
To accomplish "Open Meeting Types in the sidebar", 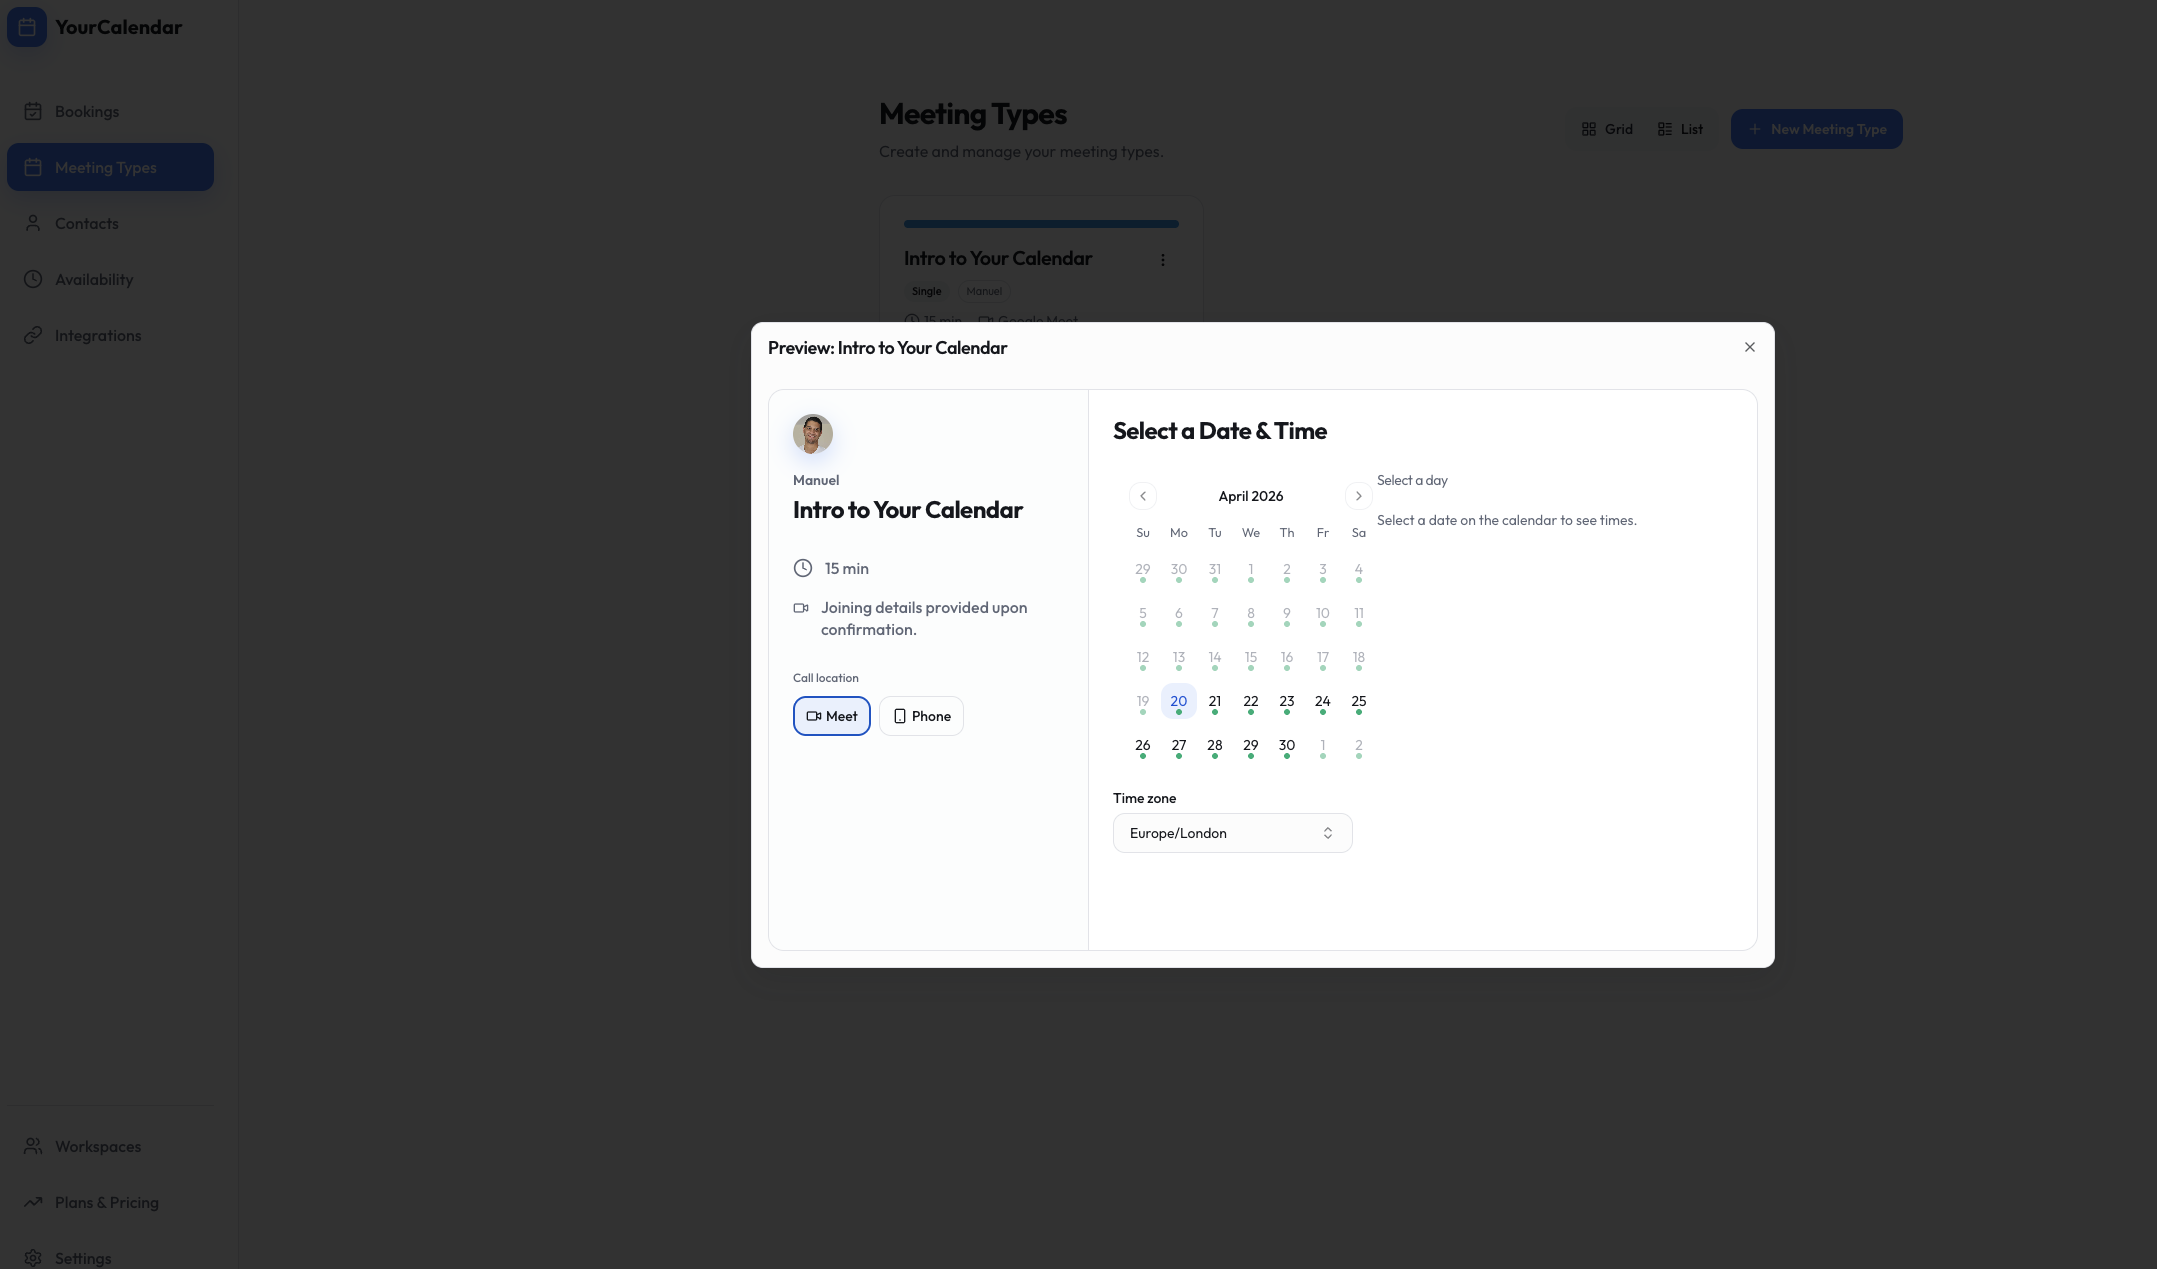I will 110,167.
